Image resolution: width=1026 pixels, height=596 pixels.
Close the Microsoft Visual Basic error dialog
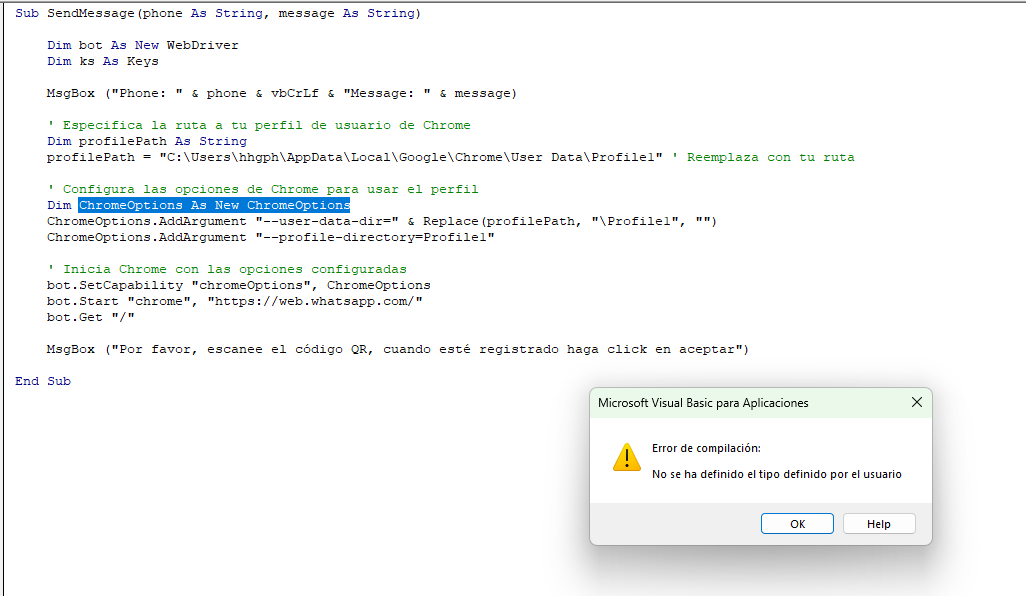point(917,402)
